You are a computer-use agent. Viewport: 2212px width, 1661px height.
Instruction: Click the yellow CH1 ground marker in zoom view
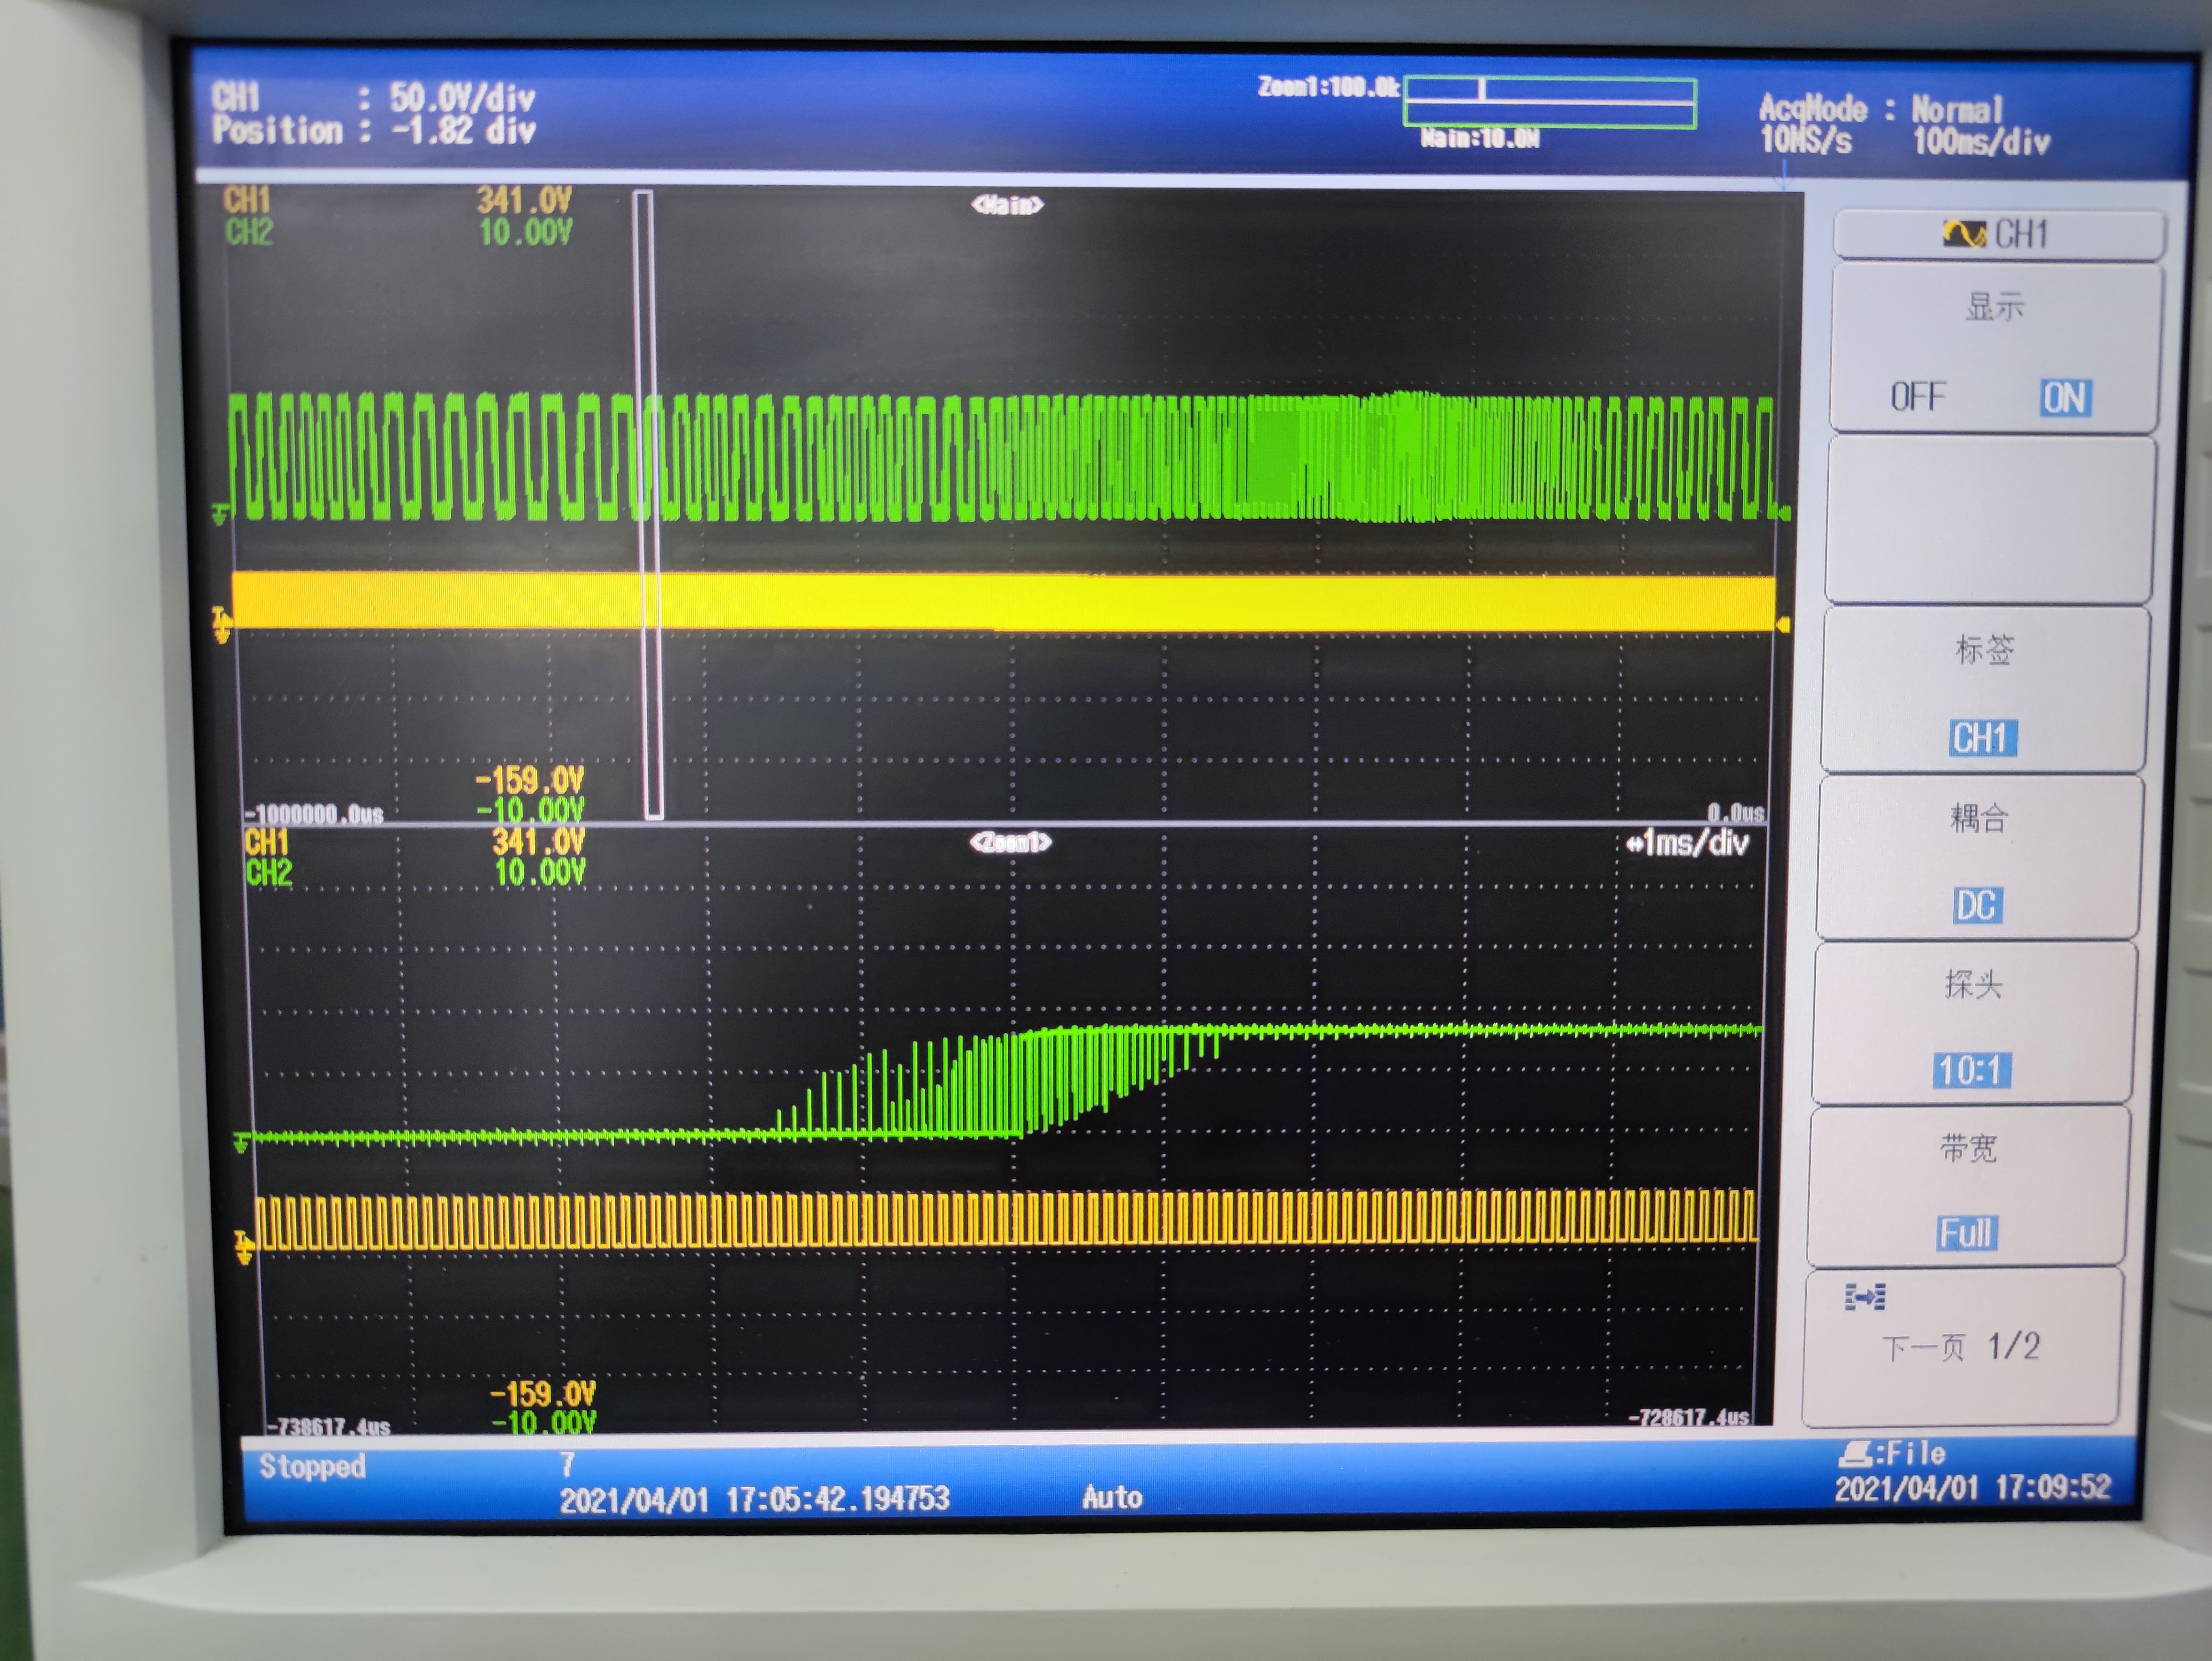pos(243,1248)
